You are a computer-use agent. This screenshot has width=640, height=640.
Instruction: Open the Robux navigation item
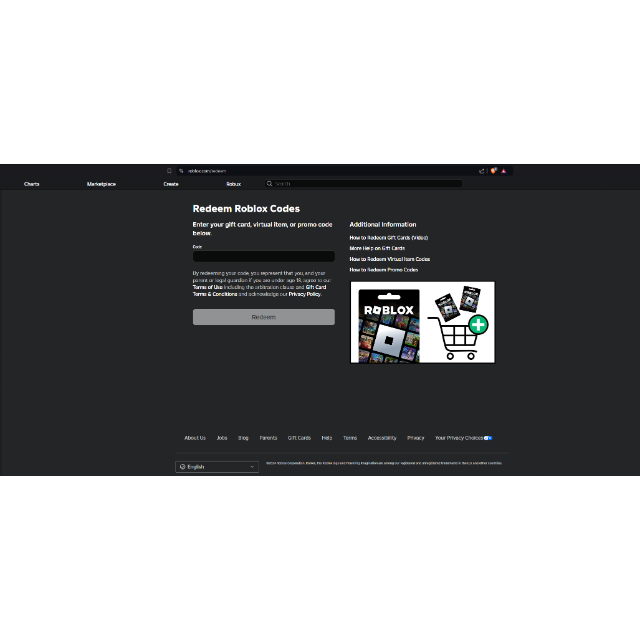click(233, 184)
